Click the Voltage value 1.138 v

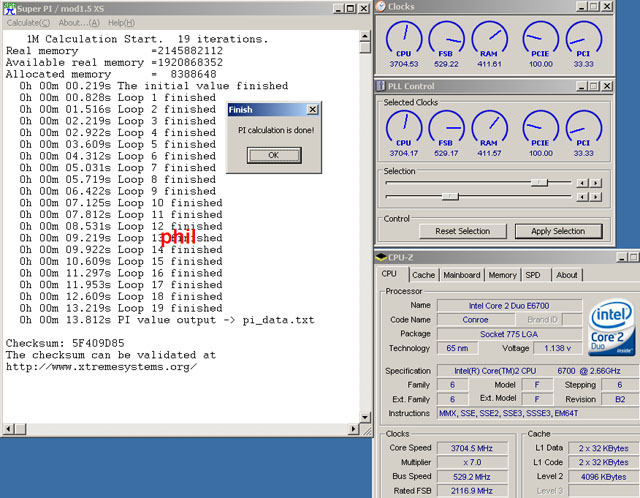[x=558, y=348]
